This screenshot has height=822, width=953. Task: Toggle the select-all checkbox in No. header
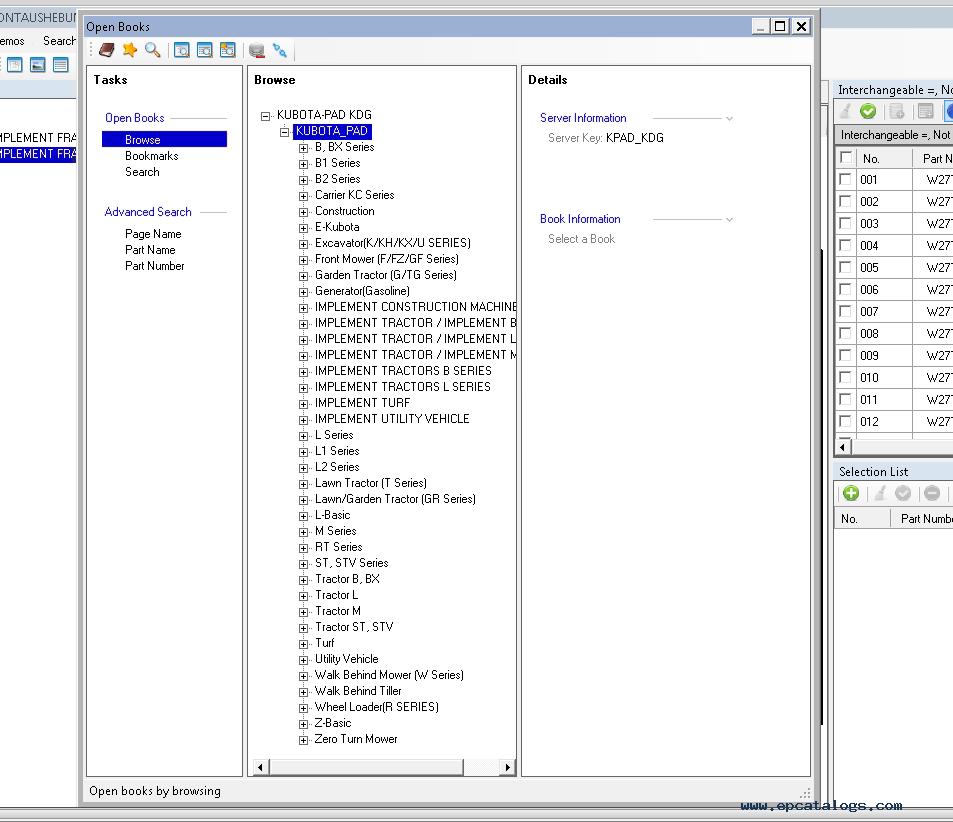pos(846,158)
